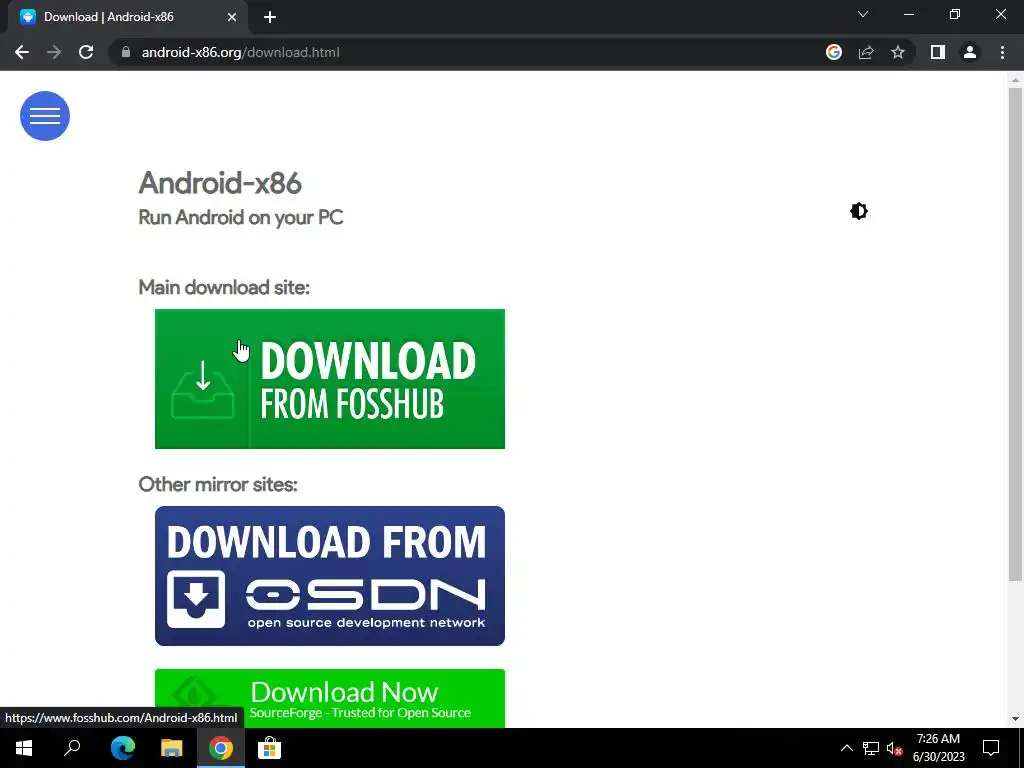Open the clock showing 7:26 AM
The width and height of the screenshot is (1024, 768).
(938, 748)
